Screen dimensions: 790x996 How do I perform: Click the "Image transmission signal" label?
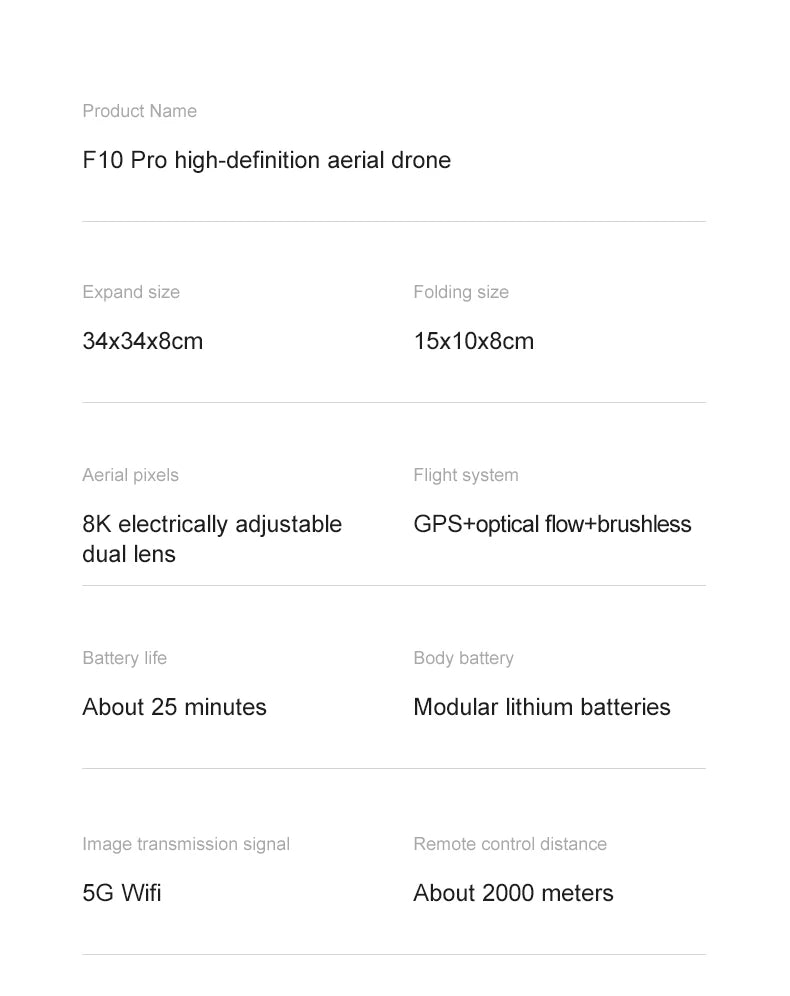[186, 844]
